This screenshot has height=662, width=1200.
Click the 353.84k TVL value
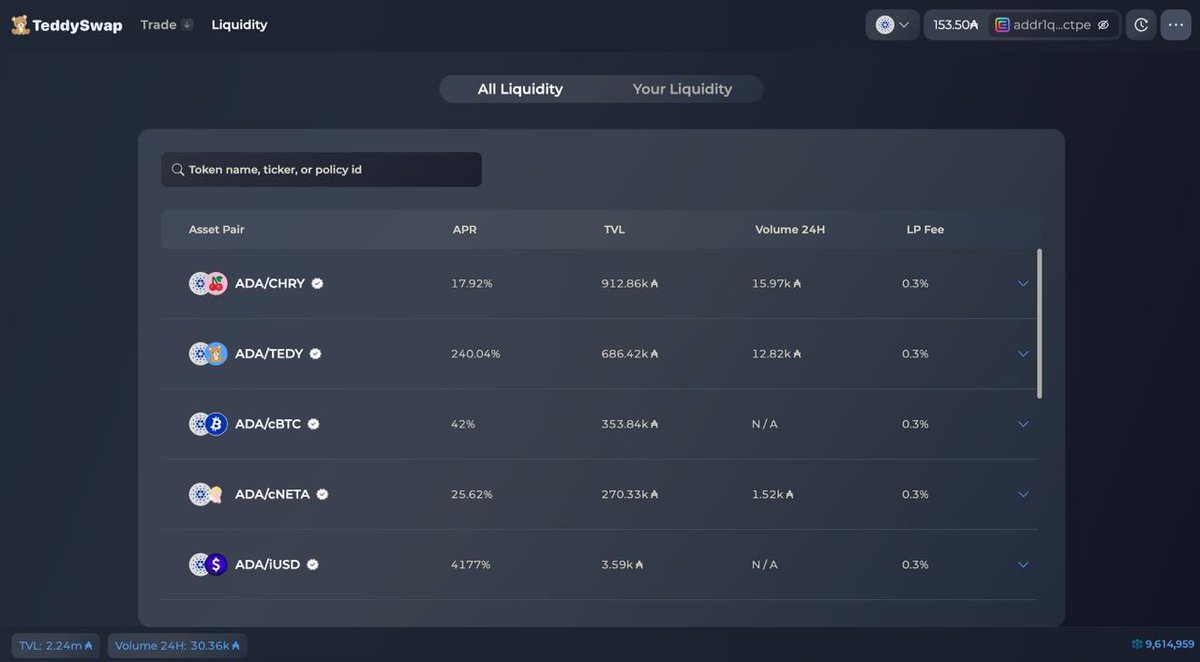pos(630,424)
